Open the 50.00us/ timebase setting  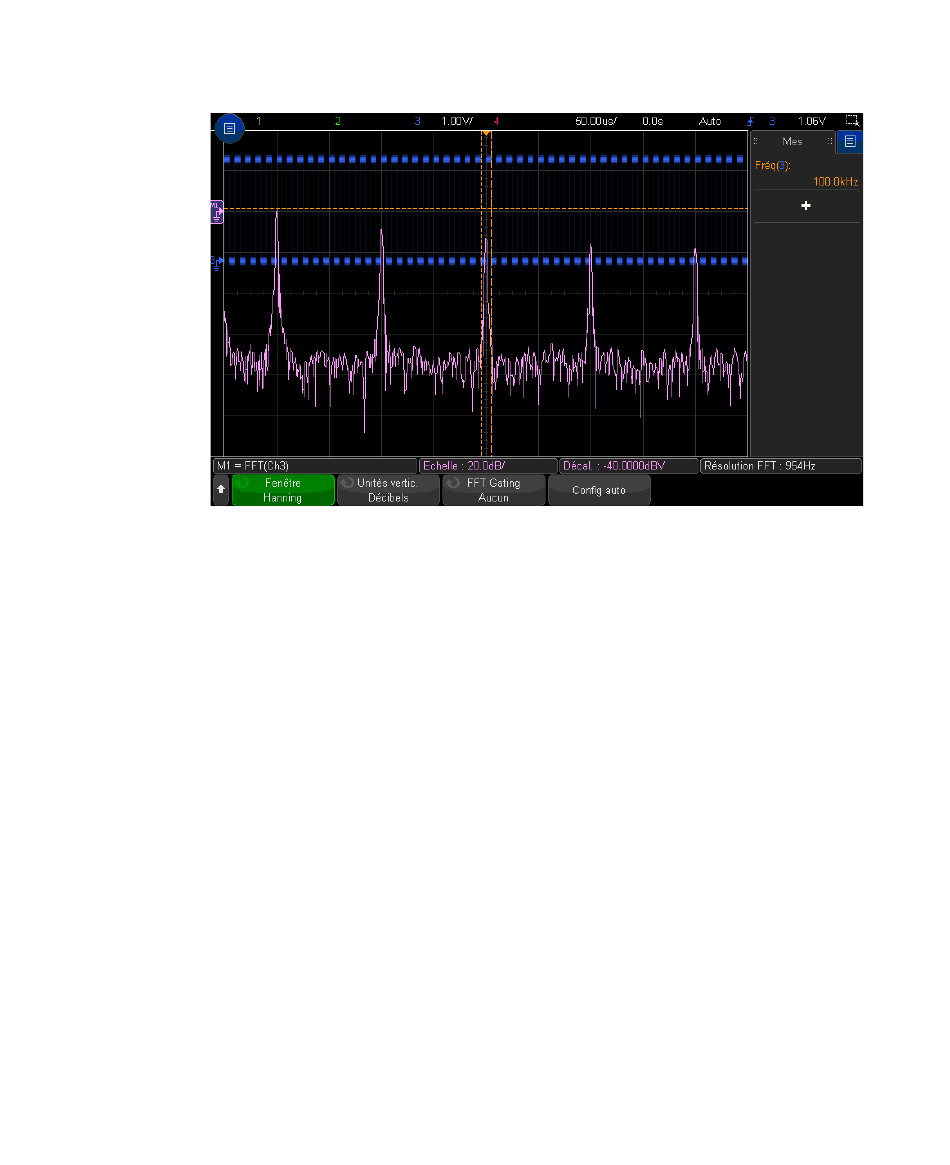click(x=596, y=121)
